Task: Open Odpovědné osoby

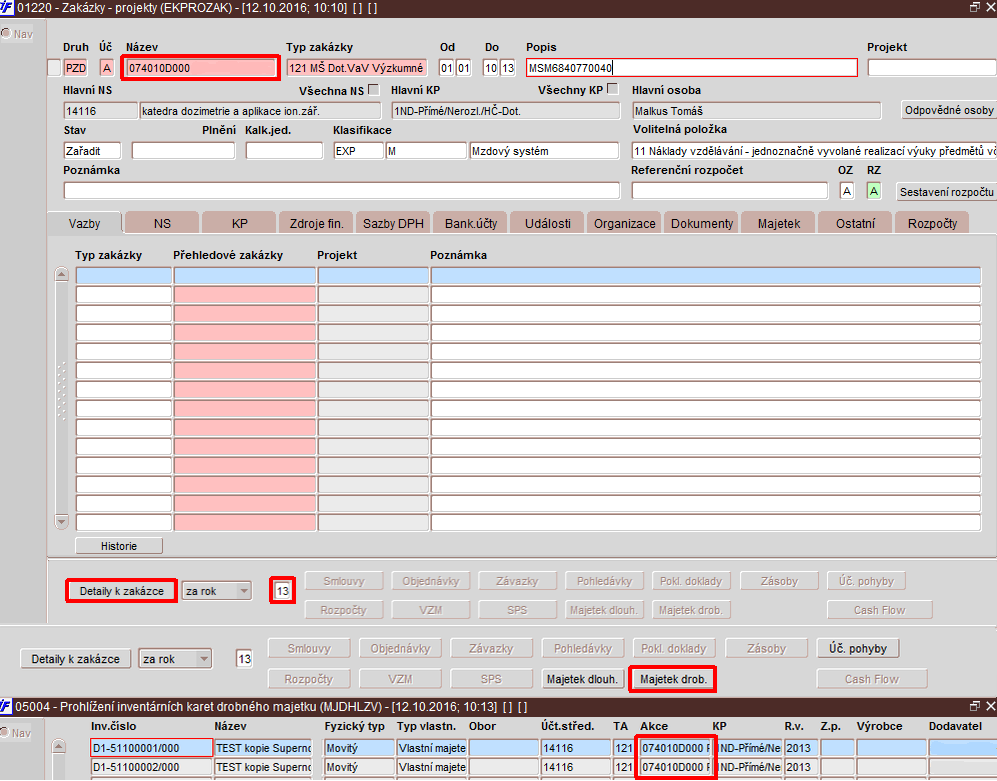Action: click(948, 110)
